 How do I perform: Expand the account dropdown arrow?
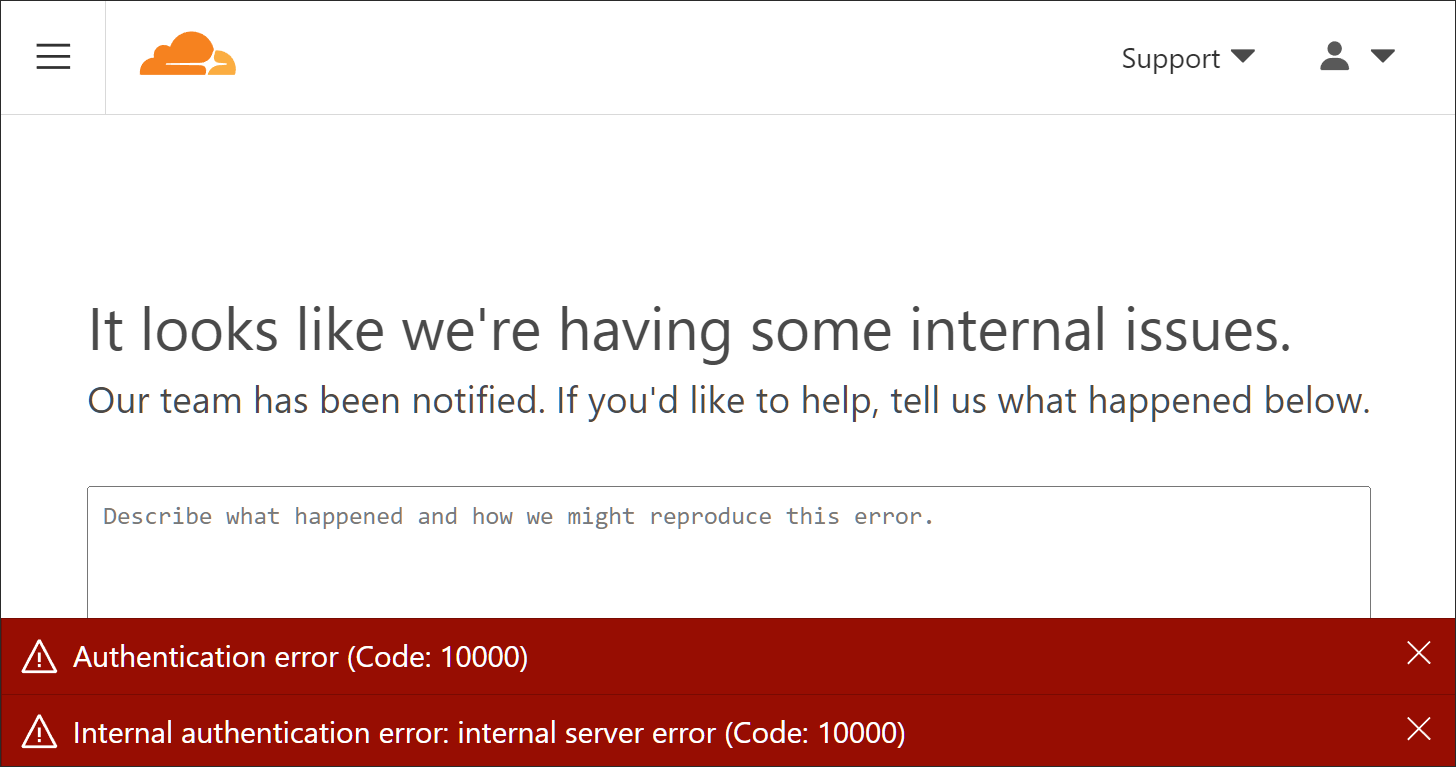click(1382, 56)
